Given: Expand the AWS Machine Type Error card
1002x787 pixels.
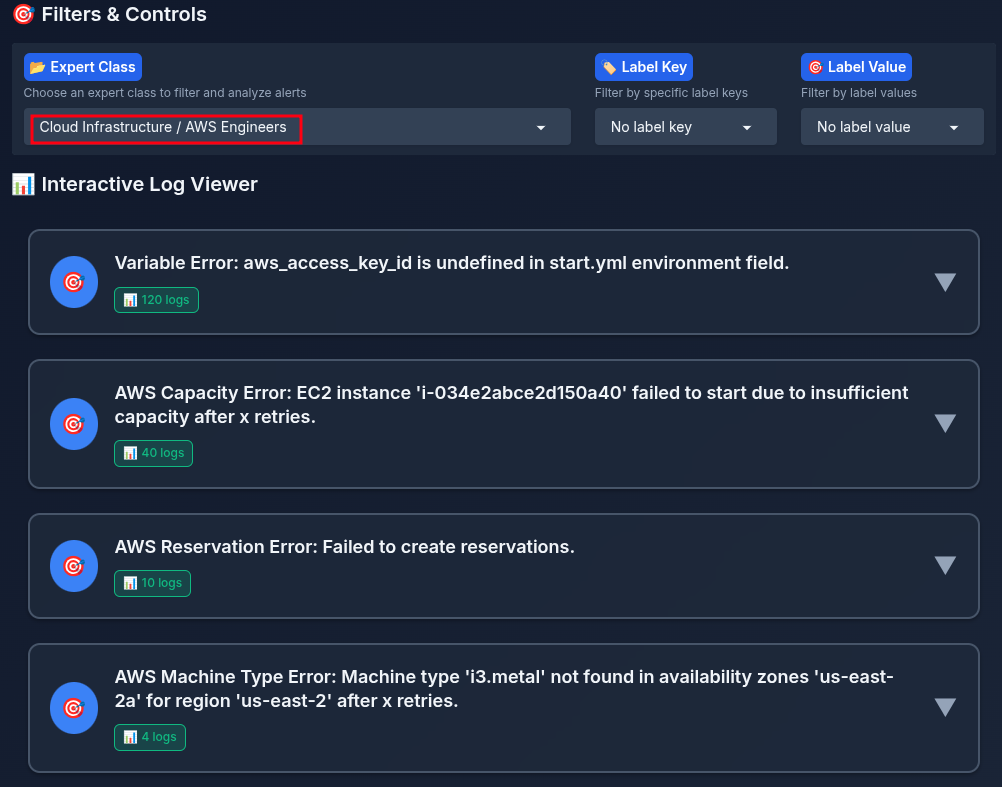Looking at the screenshot, I should coord(945,708).
